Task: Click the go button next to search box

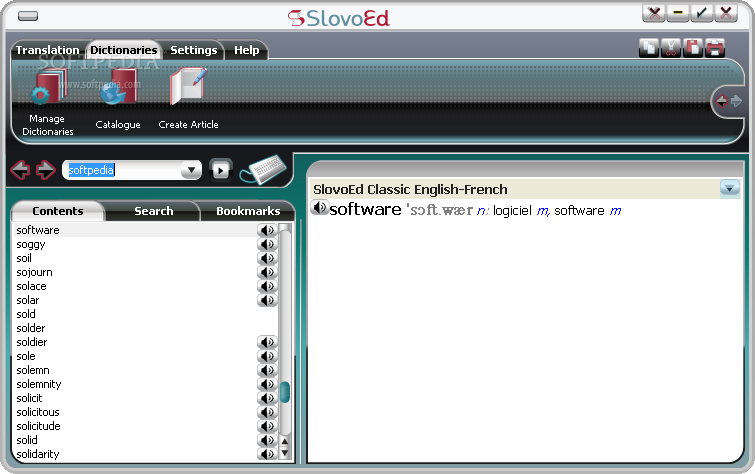Action: coord(221,170)
